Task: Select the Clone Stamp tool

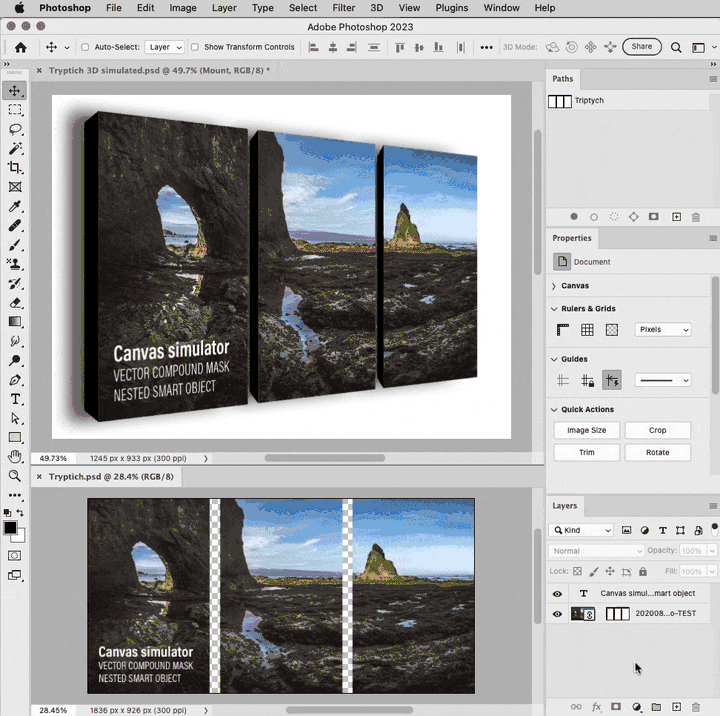Action: tap(15, 264)
